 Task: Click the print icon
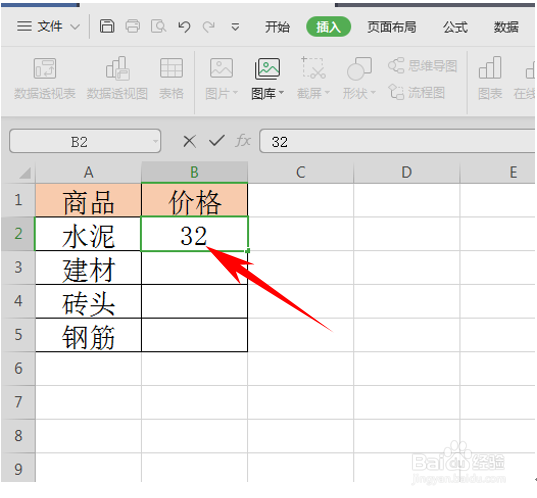[x=133, y=26]
